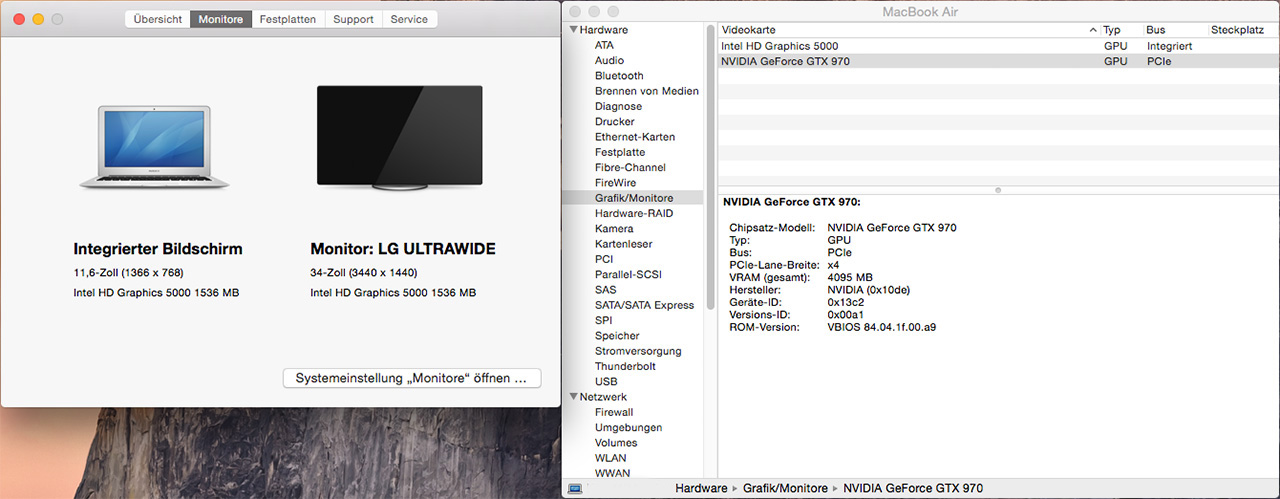Image resolution: width=1280 pixels, height=499 pixels.
Task: Click the computer icon in path bar
Action: point(575,489)
